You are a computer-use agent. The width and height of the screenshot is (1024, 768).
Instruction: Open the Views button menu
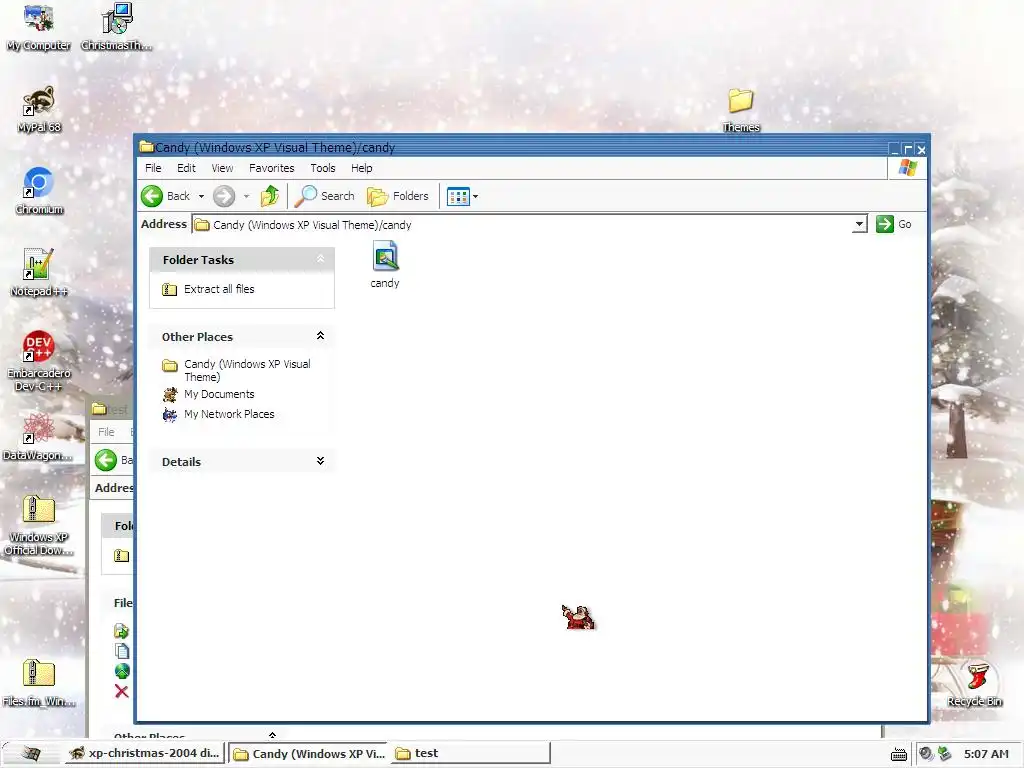(x=462, y=196)
